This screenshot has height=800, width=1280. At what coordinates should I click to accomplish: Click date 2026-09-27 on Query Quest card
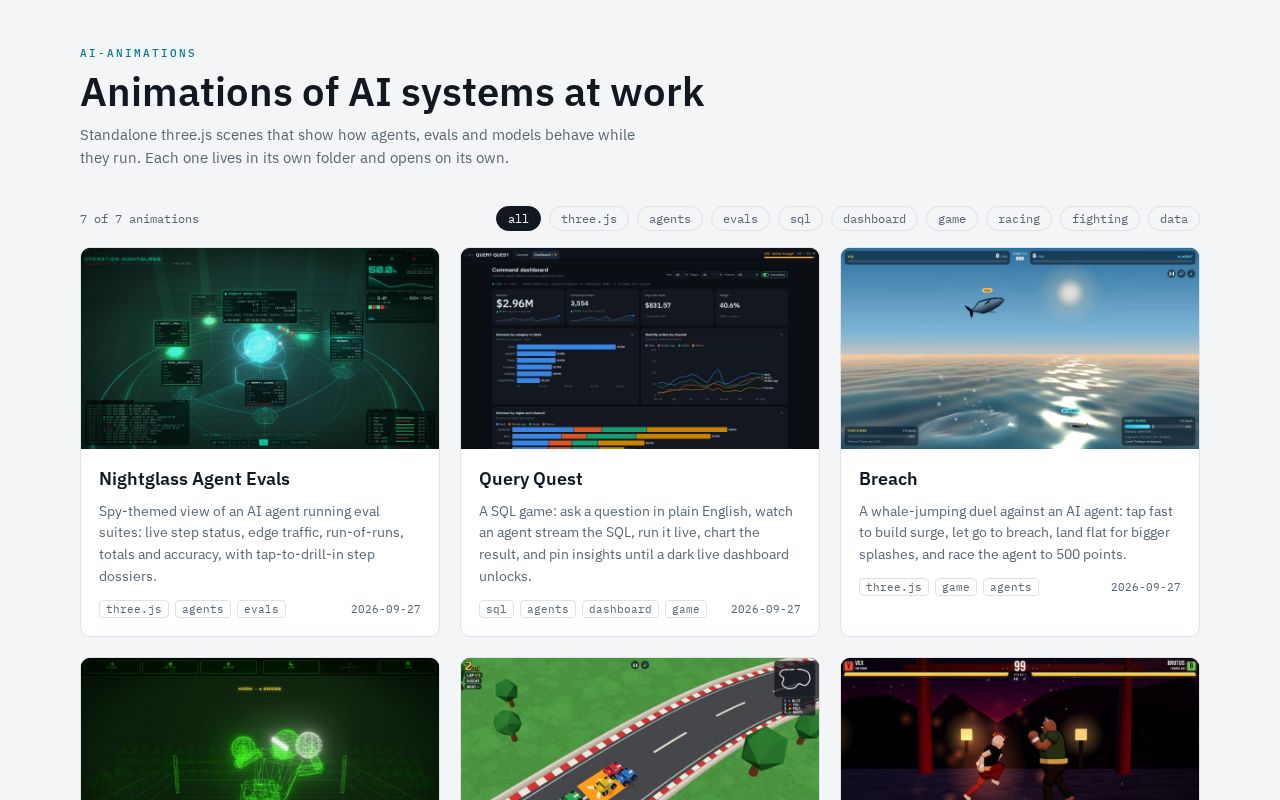point(766,609)
